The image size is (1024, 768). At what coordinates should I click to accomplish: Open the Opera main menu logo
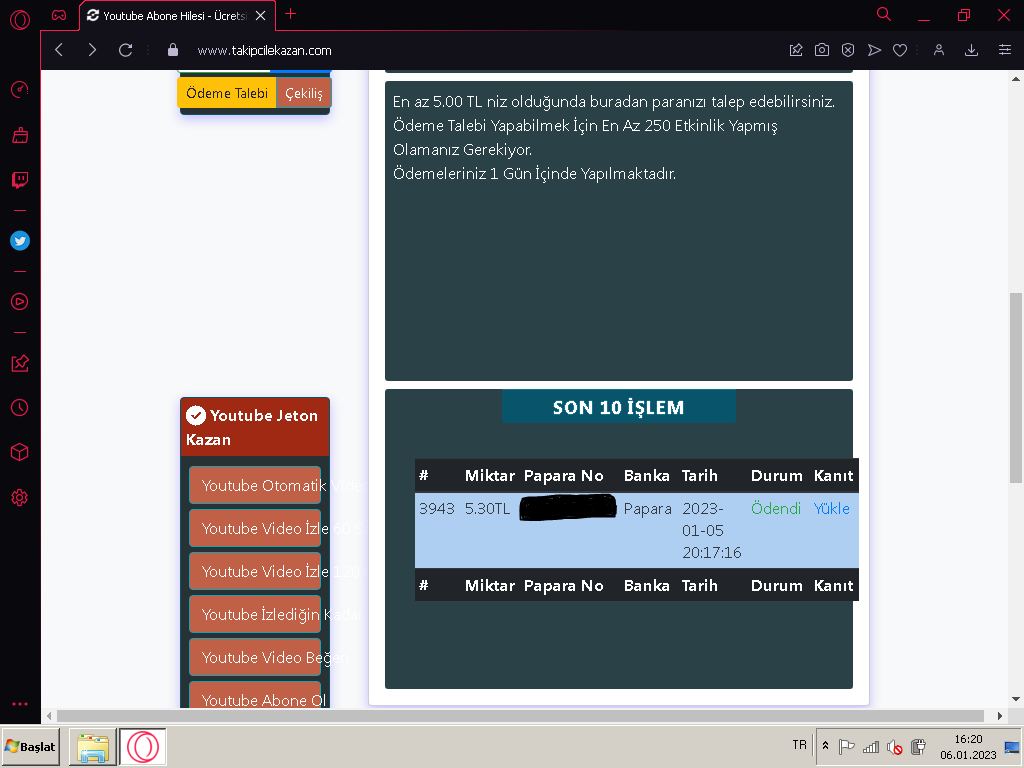click(x=20, y=19)
